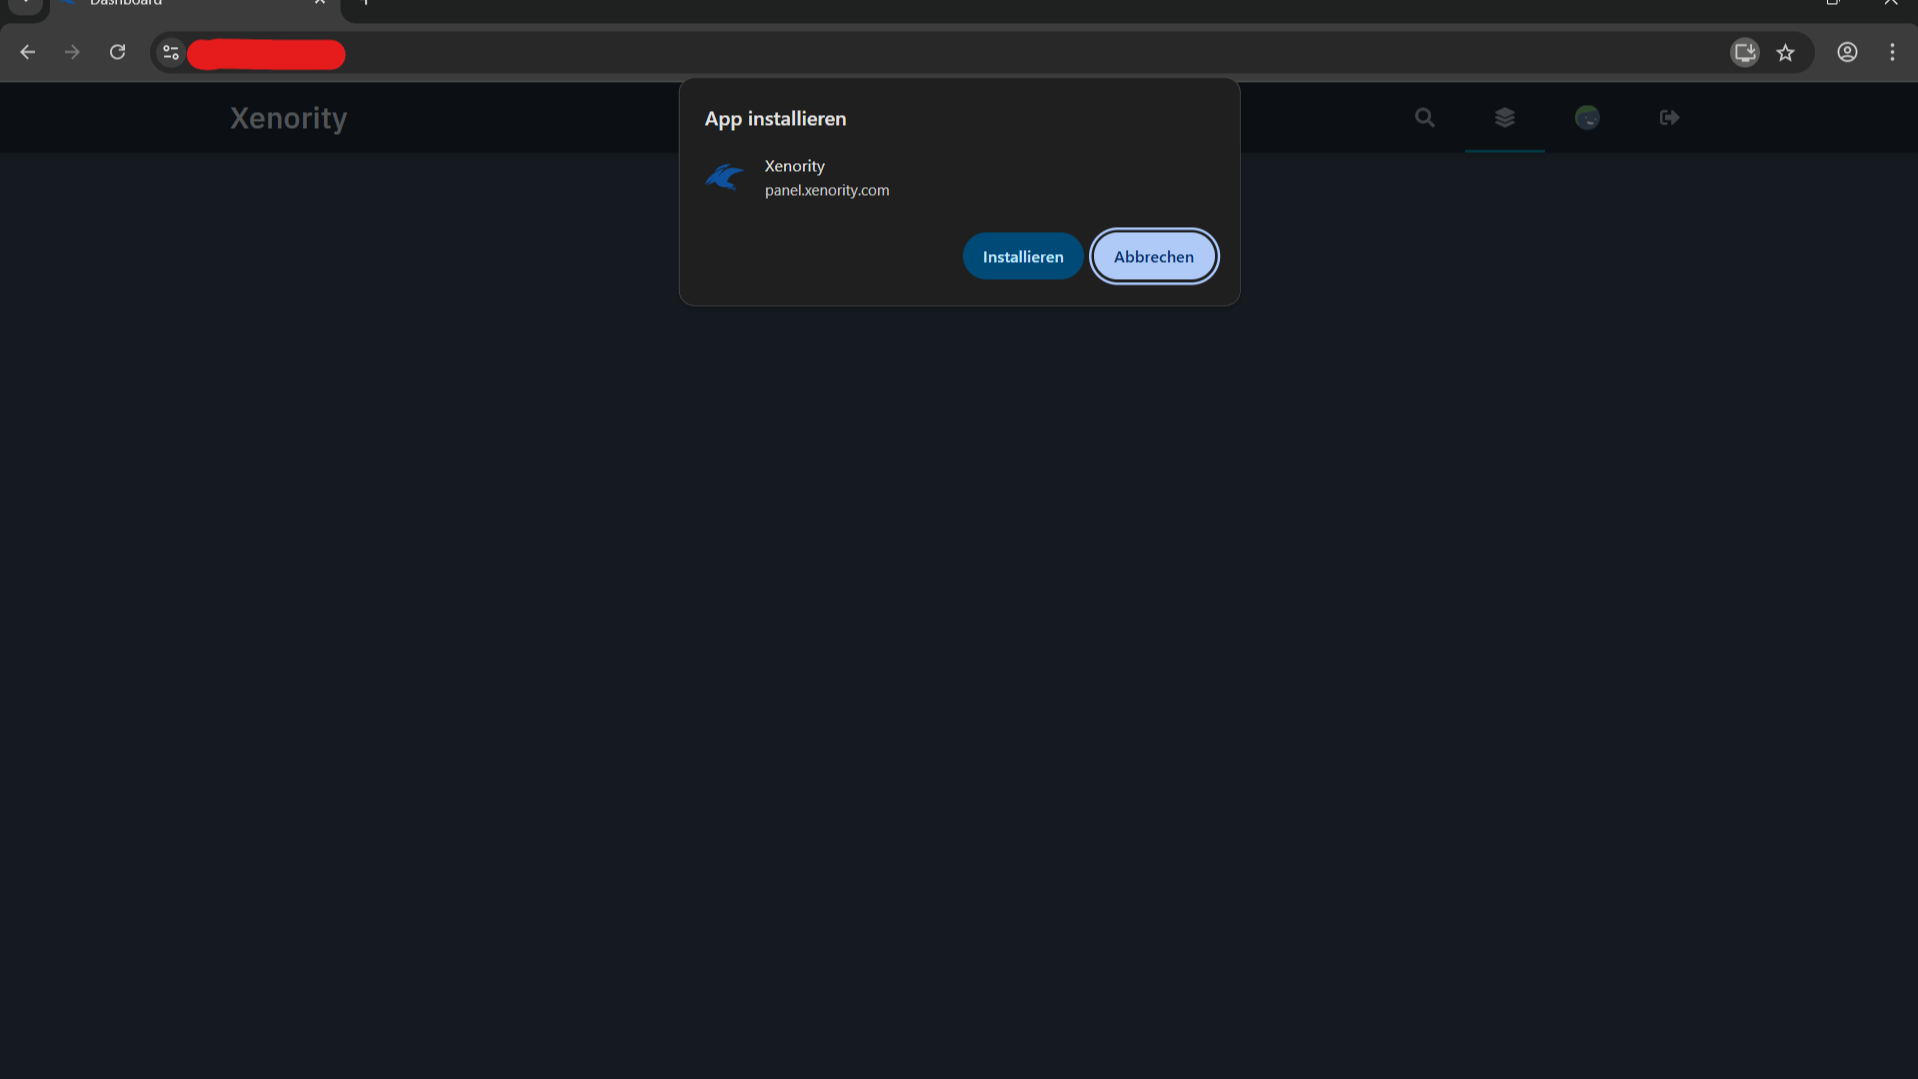Bookmark this page with the star icon

click(1785, 53)
